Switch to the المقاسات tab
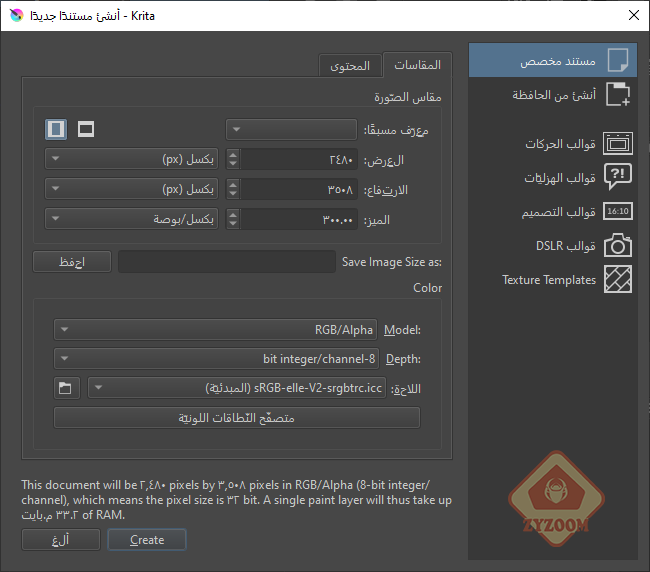Viewport: 650px width, 572px height. coord(417,65)
